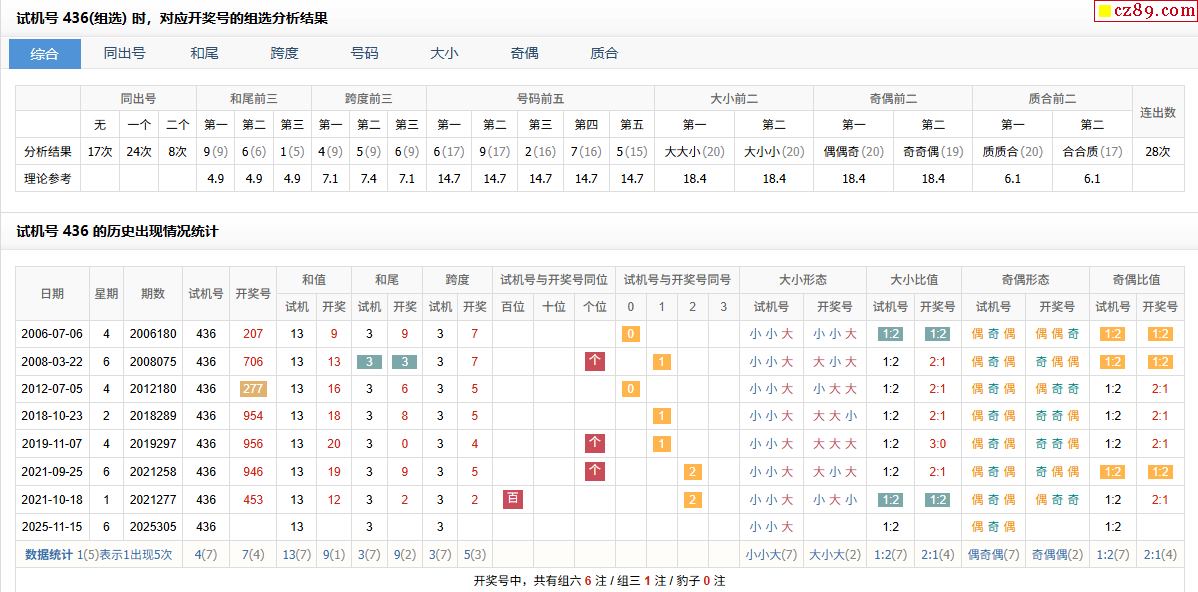This screenshot has width=1198, height=592.
Task: Click the 连出数 column header
Action: tap(1158, 112)
